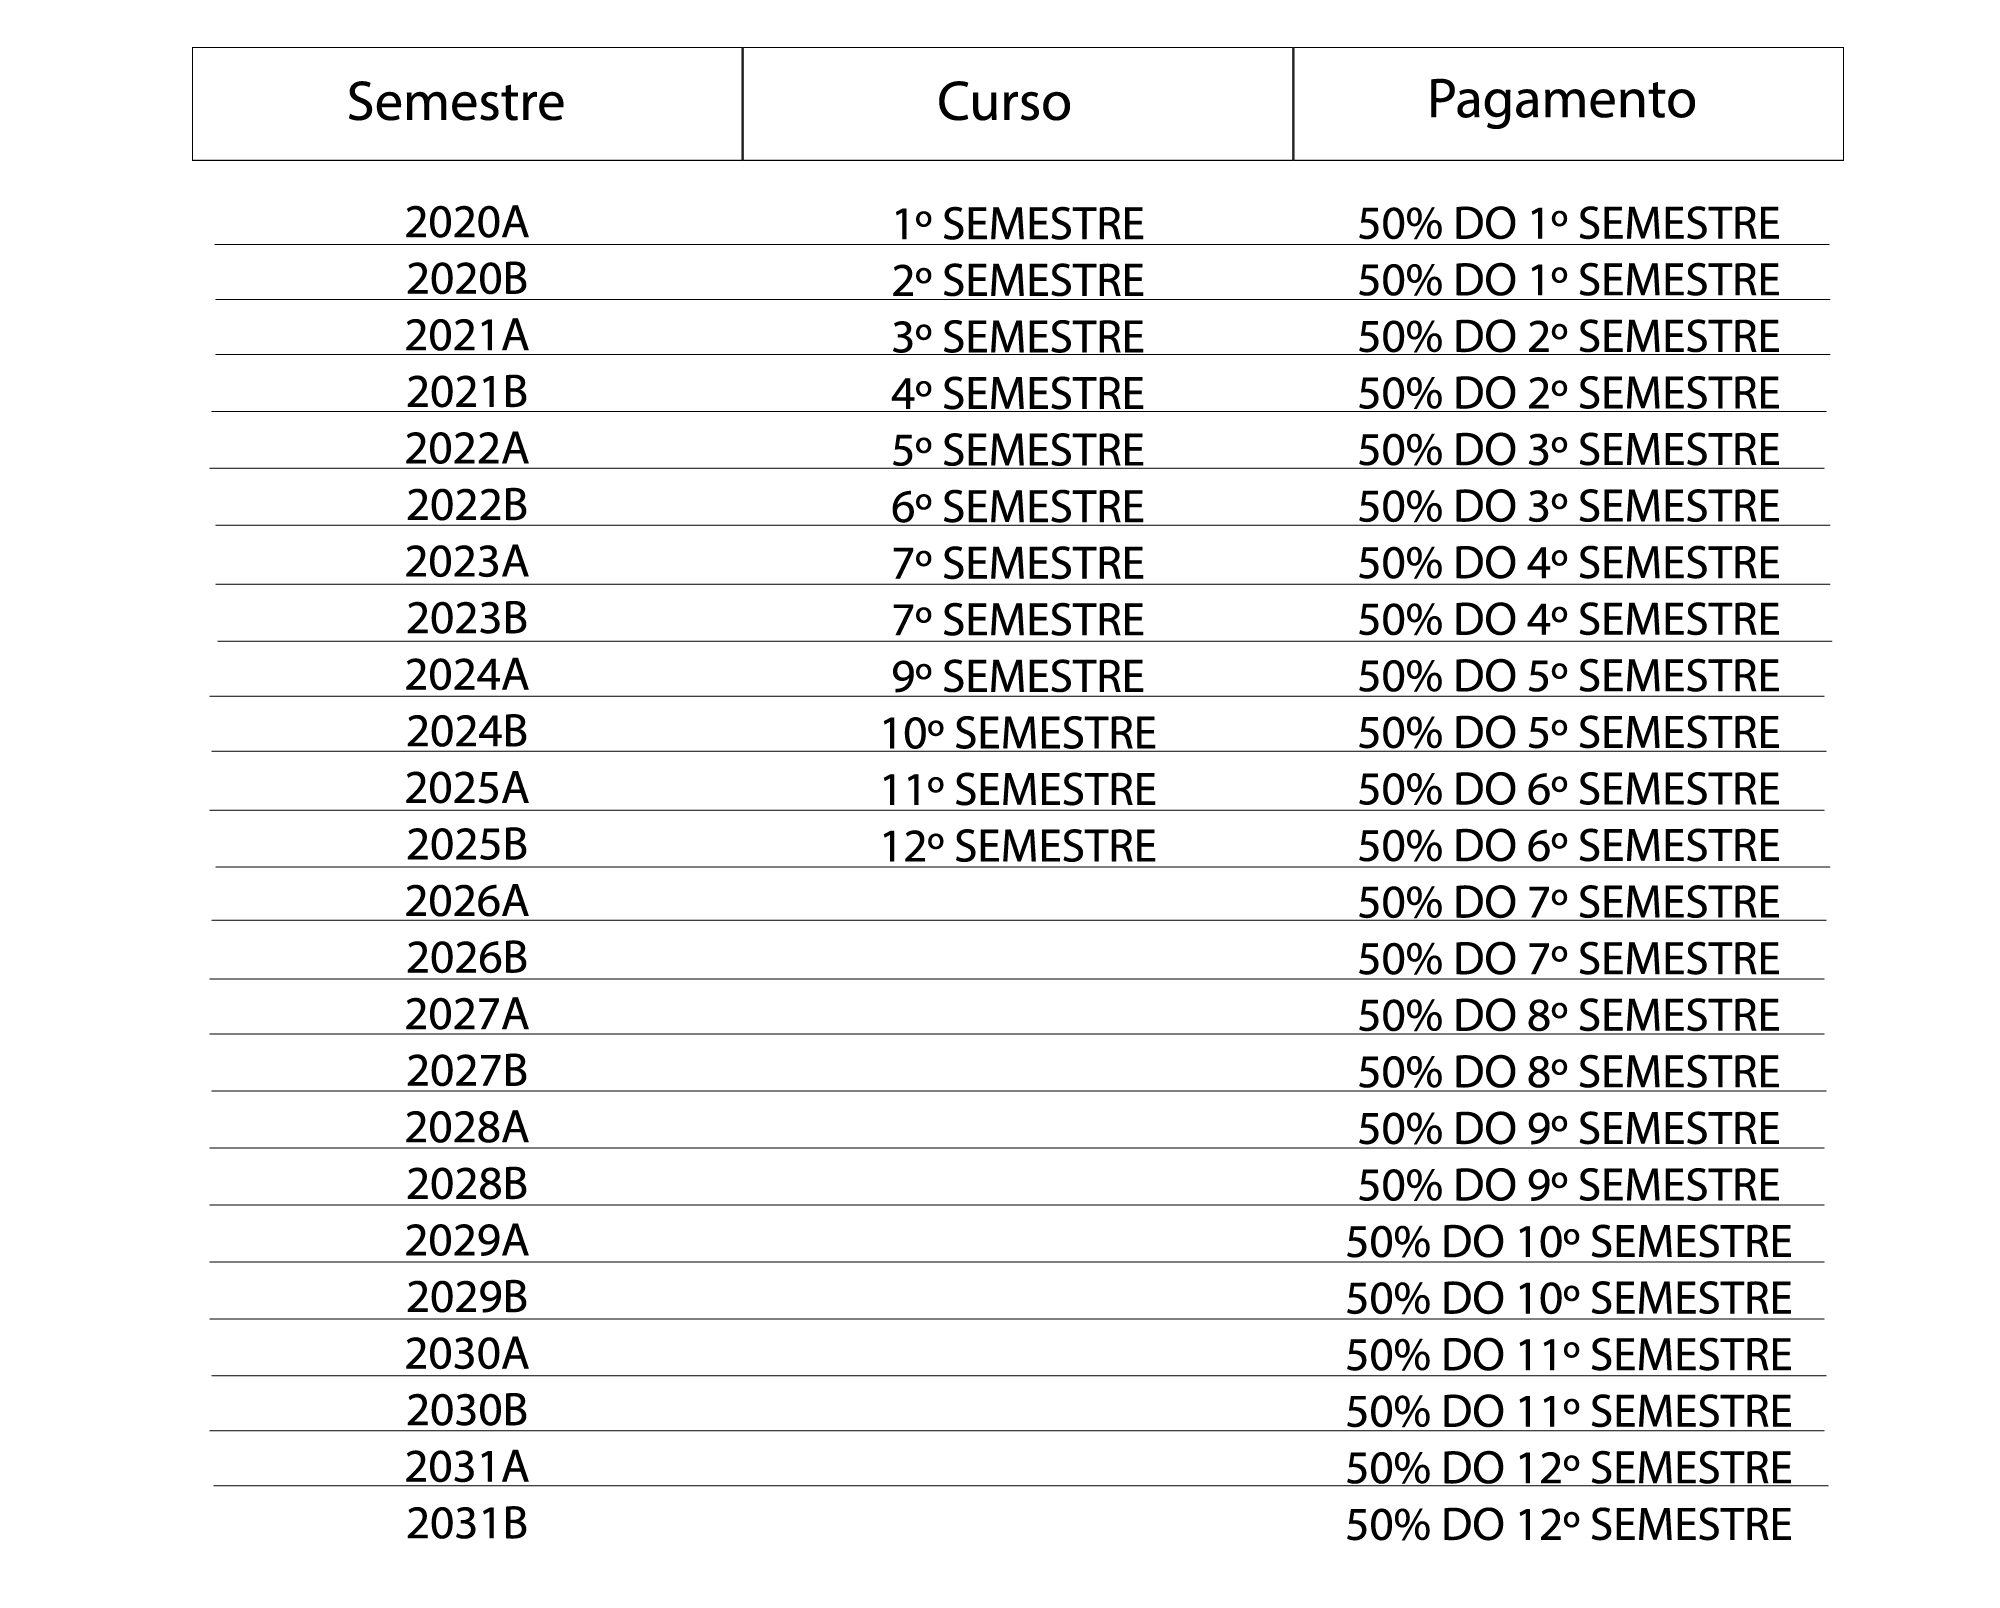Click the 2026A semester entry
2000x1608 pixels.
coord(467,902)
